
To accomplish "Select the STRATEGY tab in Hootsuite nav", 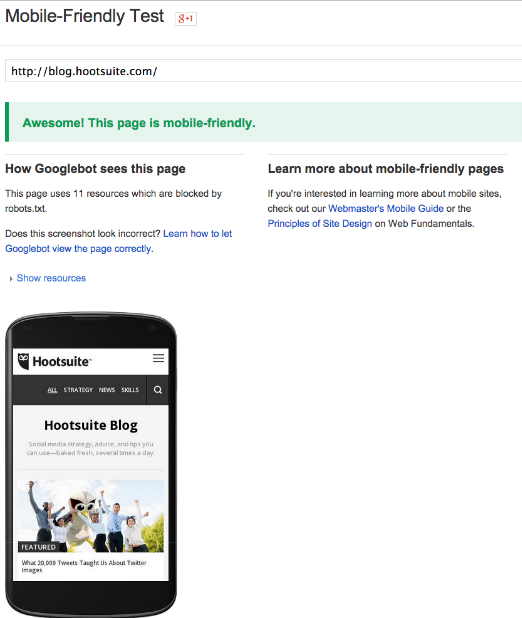I will pos(78,390).
